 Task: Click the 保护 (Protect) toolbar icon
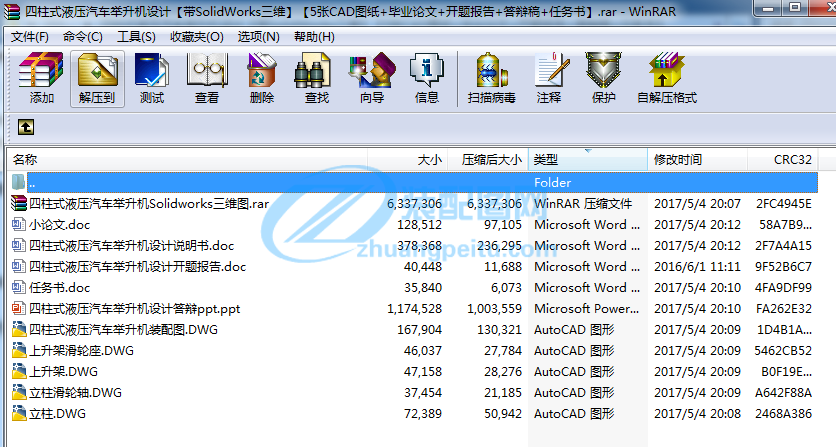point(603,78)
